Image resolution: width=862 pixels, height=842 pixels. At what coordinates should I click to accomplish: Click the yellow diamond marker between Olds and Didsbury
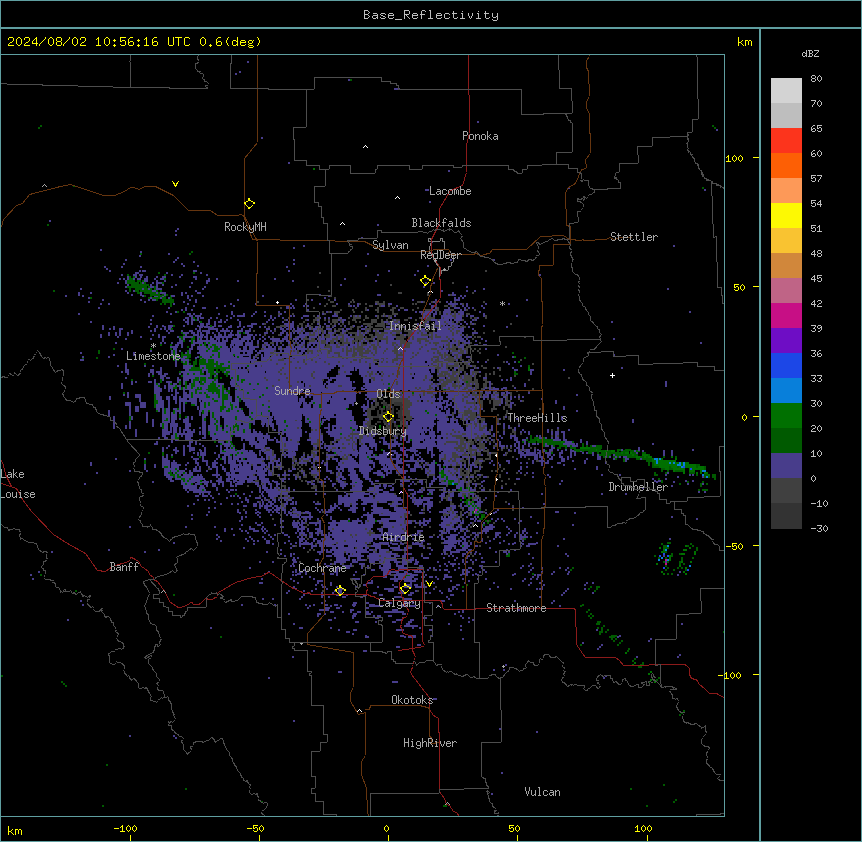point(388,417)
